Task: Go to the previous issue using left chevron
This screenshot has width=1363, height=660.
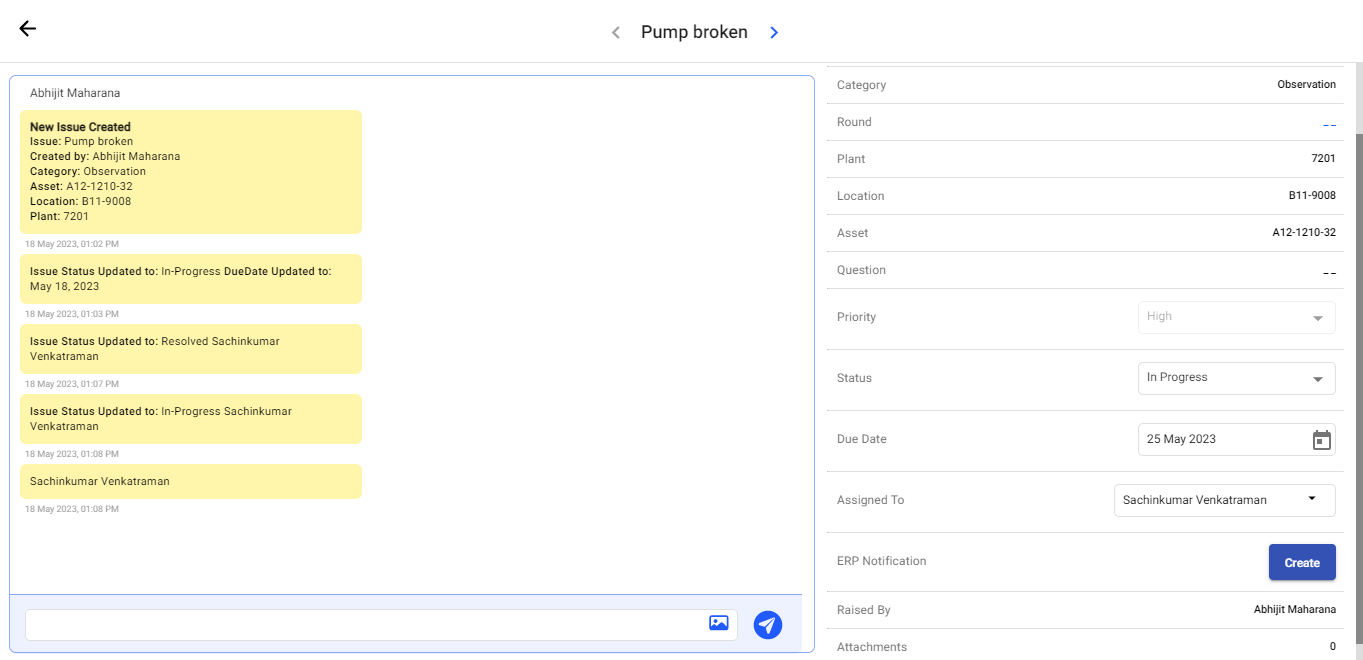Action: pyautogui.click(x=616, y=33)
